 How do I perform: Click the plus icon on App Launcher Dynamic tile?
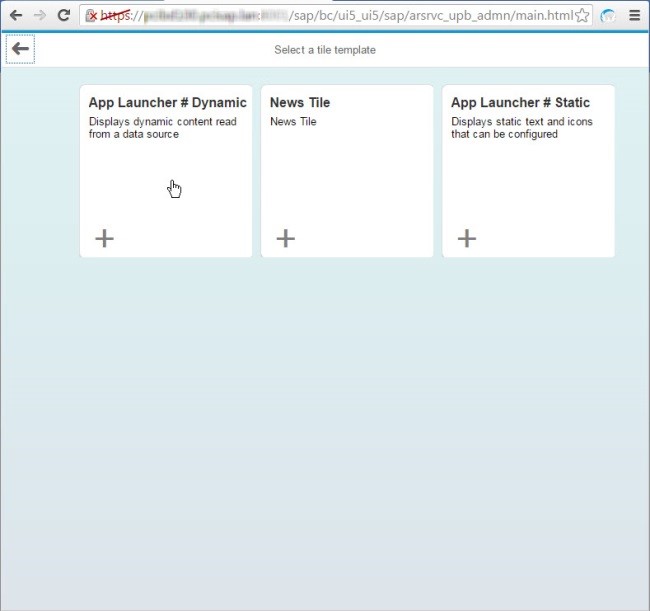click(x=105, y=238)
